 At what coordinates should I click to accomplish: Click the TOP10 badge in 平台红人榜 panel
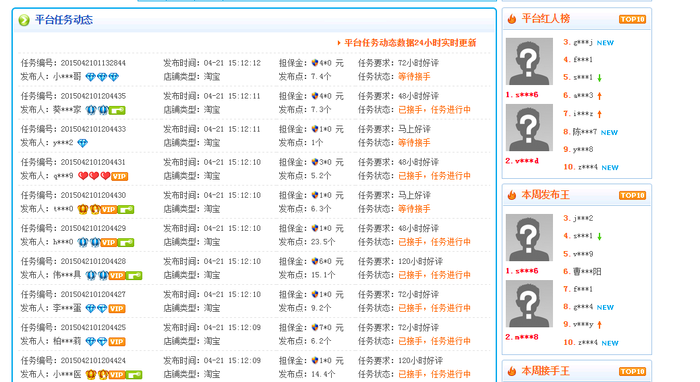pyautogui.click(x=632, y=19)
